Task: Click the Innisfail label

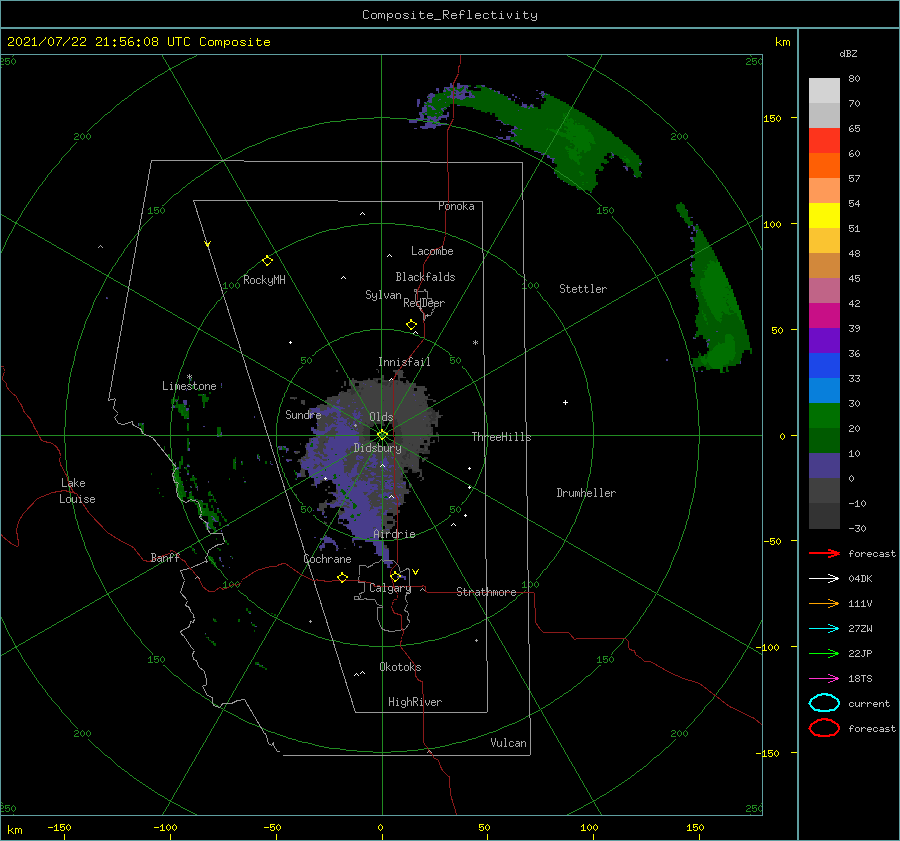Action: (x=404, y=362)
